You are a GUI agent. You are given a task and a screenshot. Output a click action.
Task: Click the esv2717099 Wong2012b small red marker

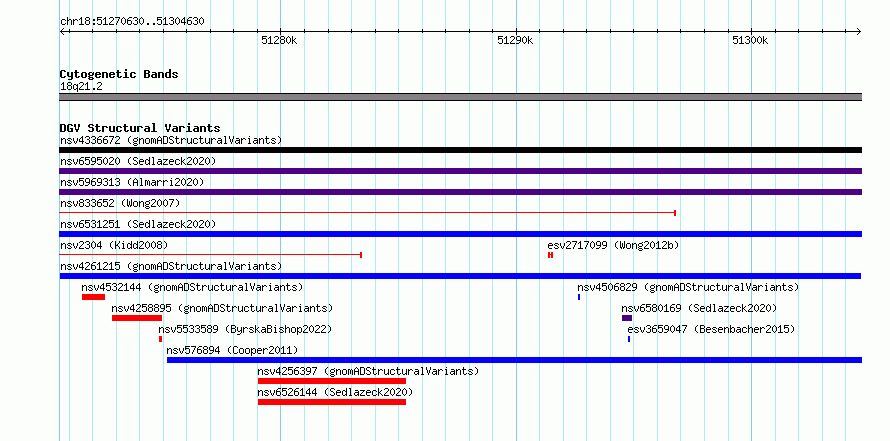[551, 255]
